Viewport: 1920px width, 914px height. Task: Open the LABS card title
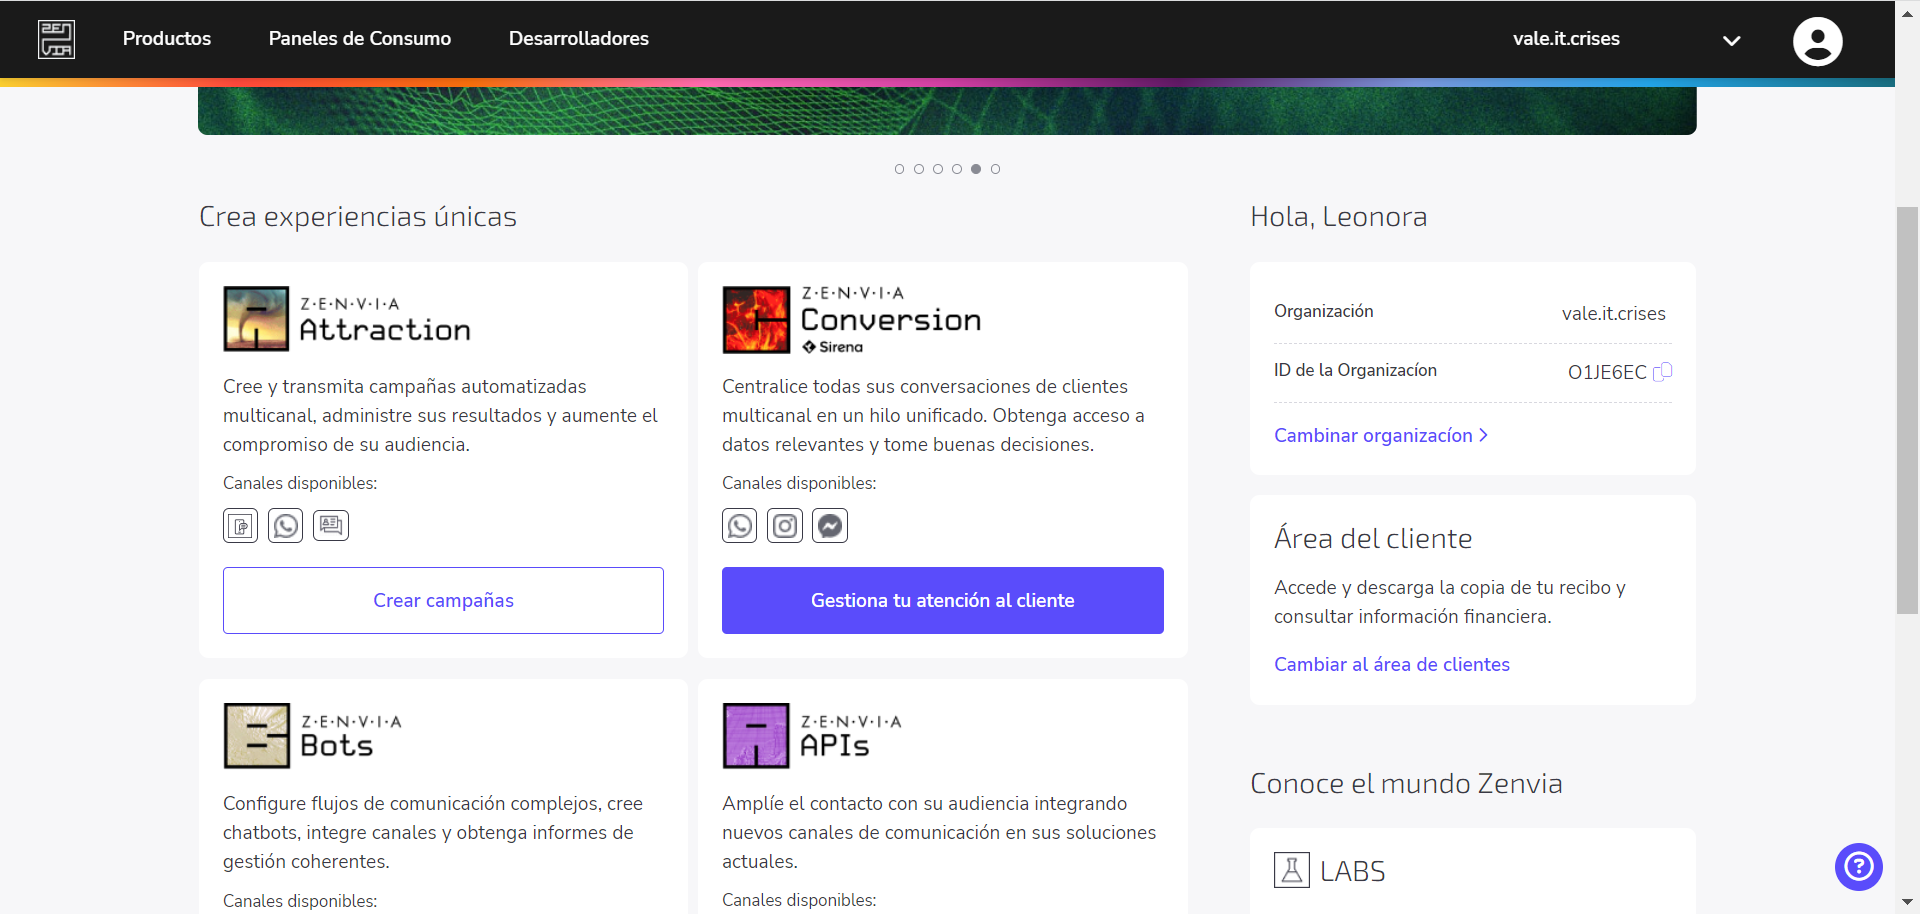1352,871
